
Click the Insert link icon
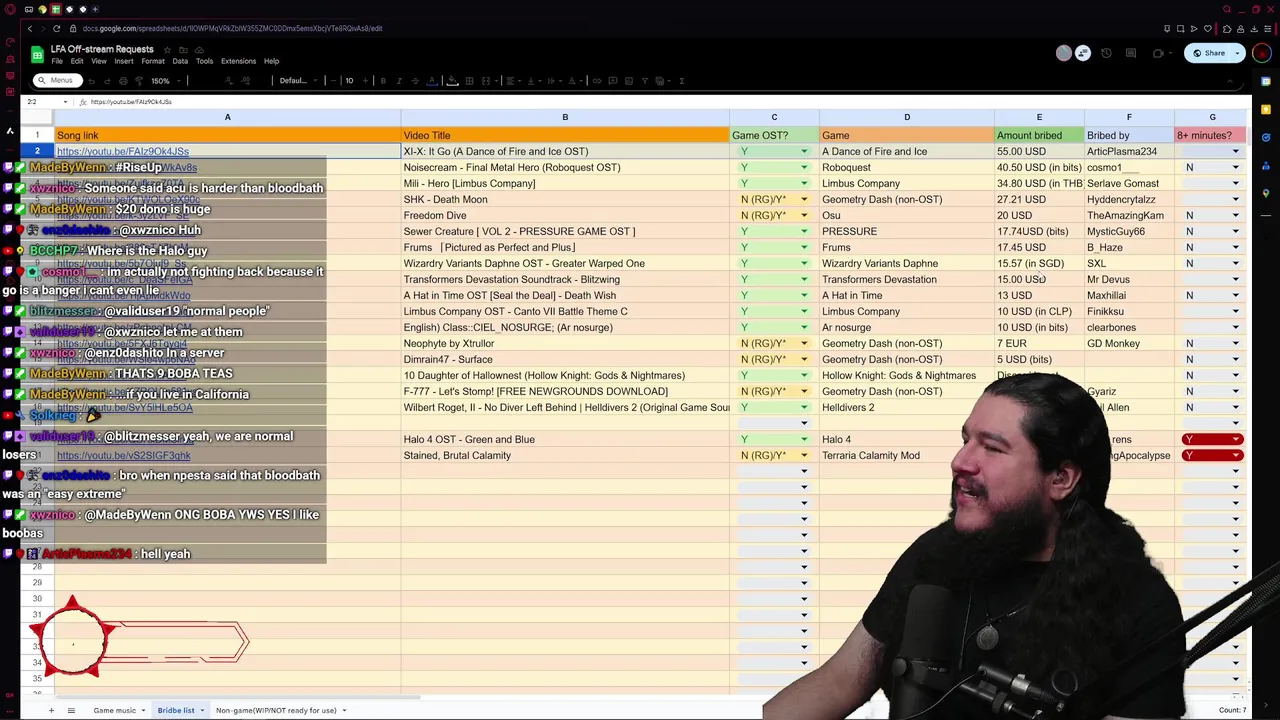597,81
